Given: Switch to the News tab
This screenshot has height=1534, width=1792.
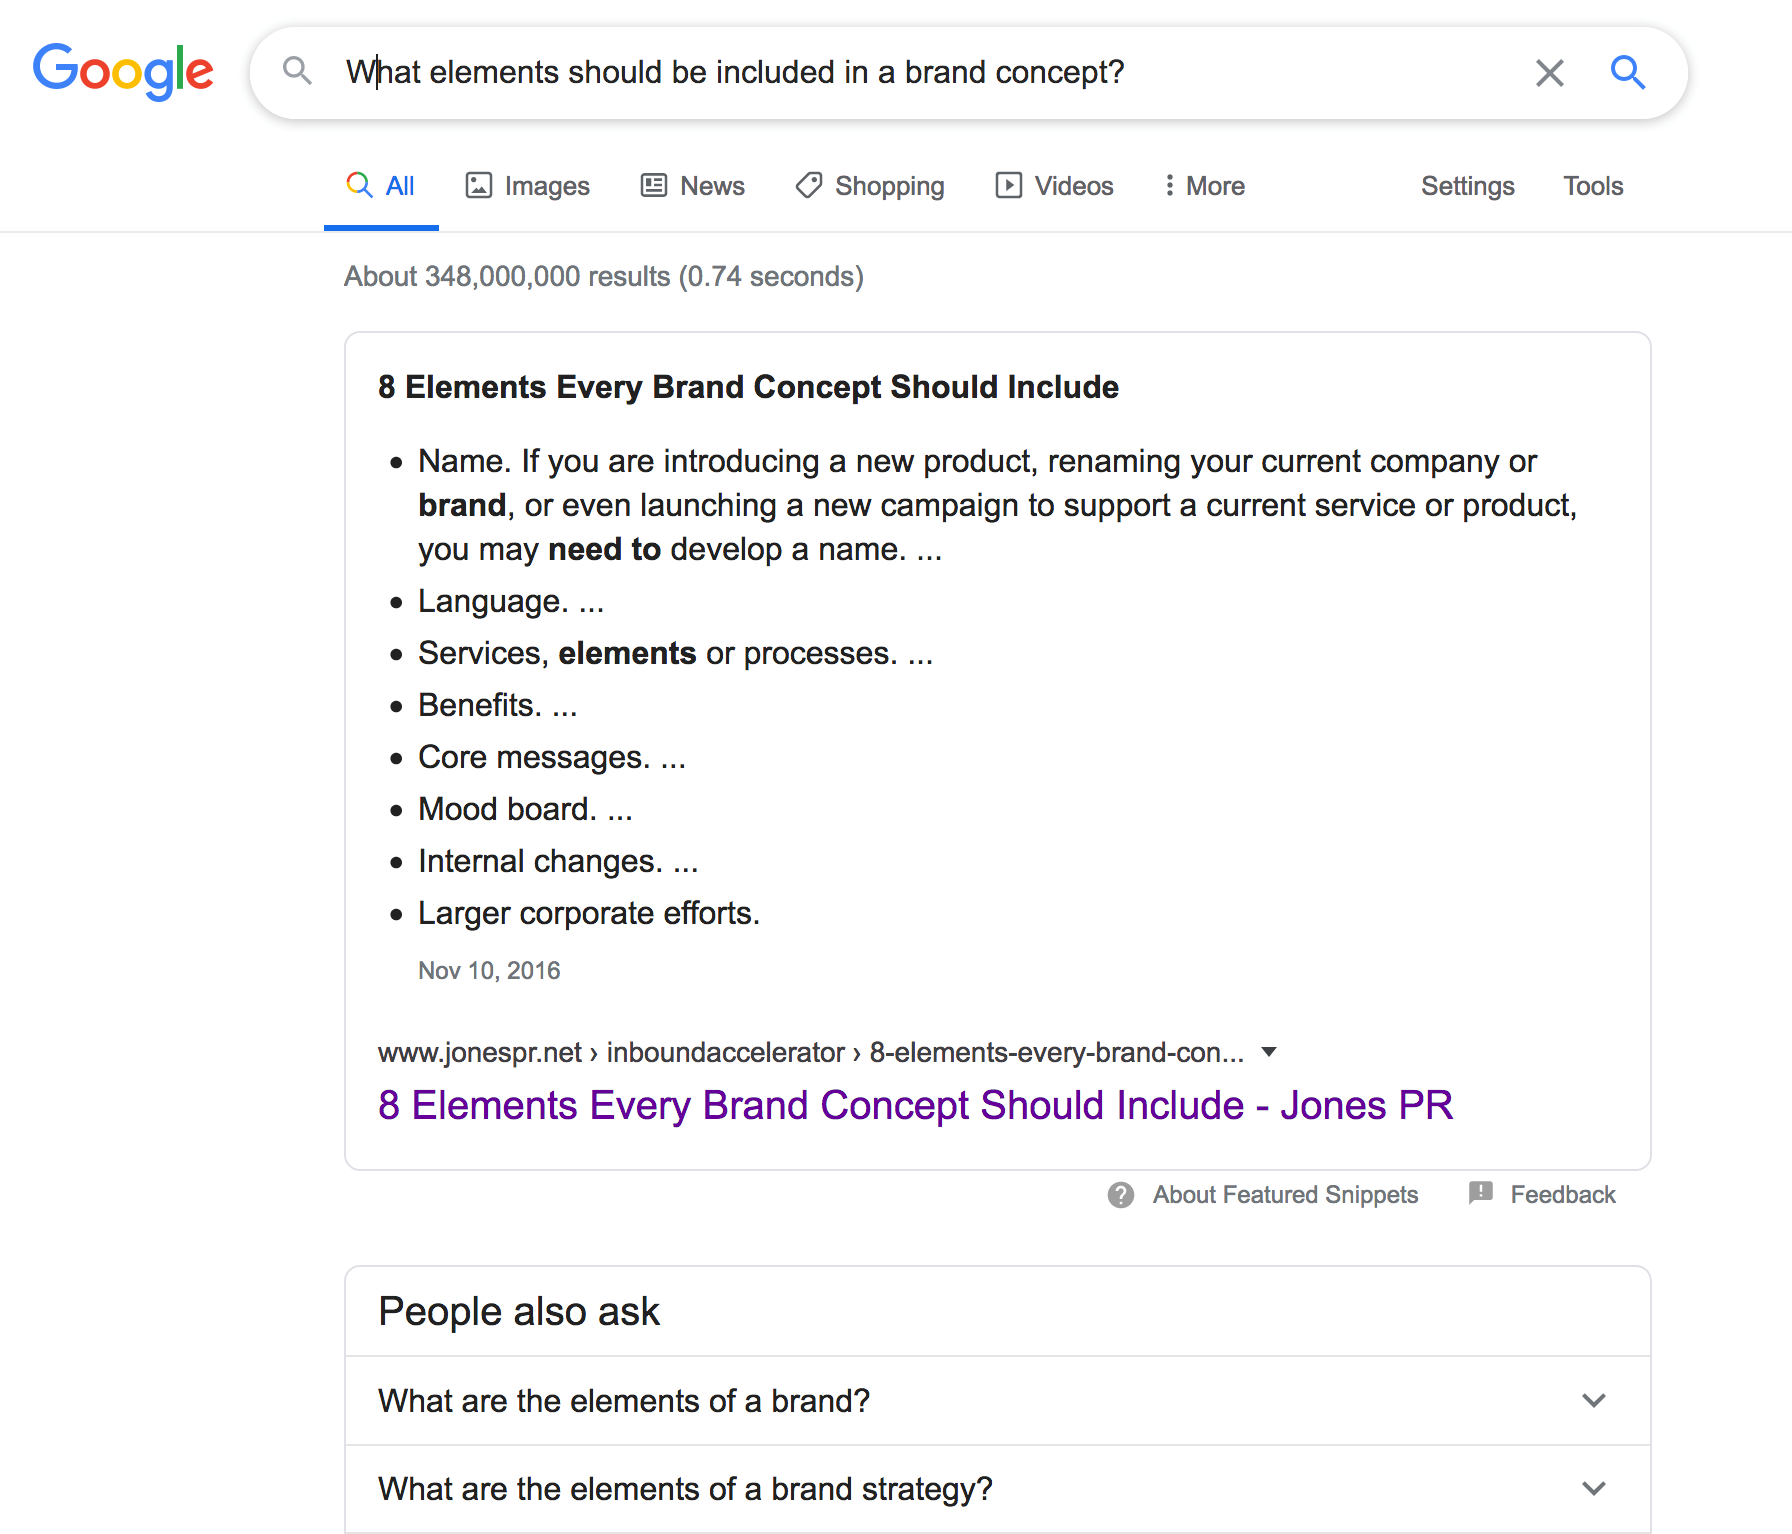Looking at the screenshot, I should (x=692, y=186).
